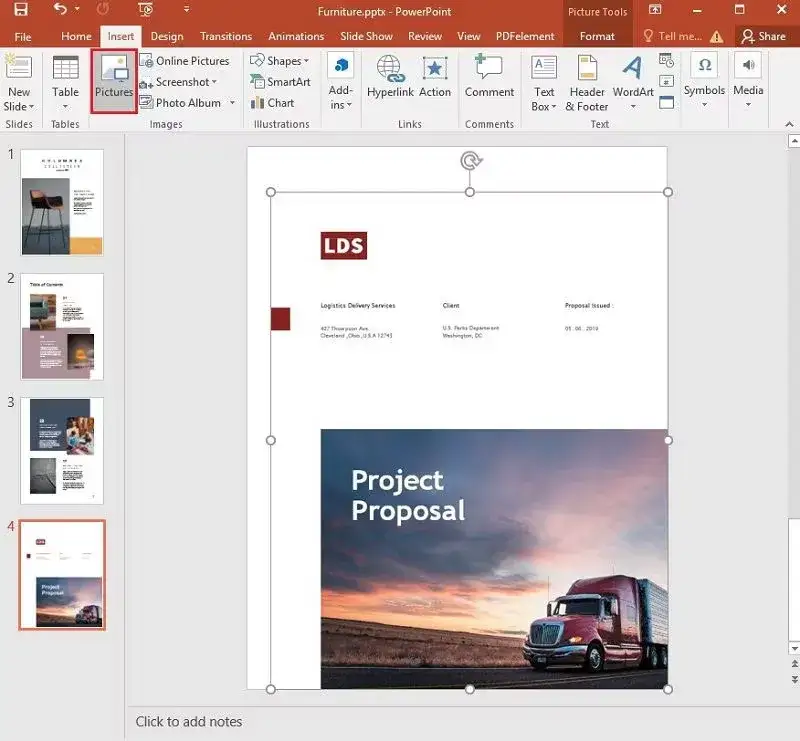Click the 'Logistics Delivery Services' text
This screenshot has height=741, width=800.
pyautogui.click(x=358, y=305)
